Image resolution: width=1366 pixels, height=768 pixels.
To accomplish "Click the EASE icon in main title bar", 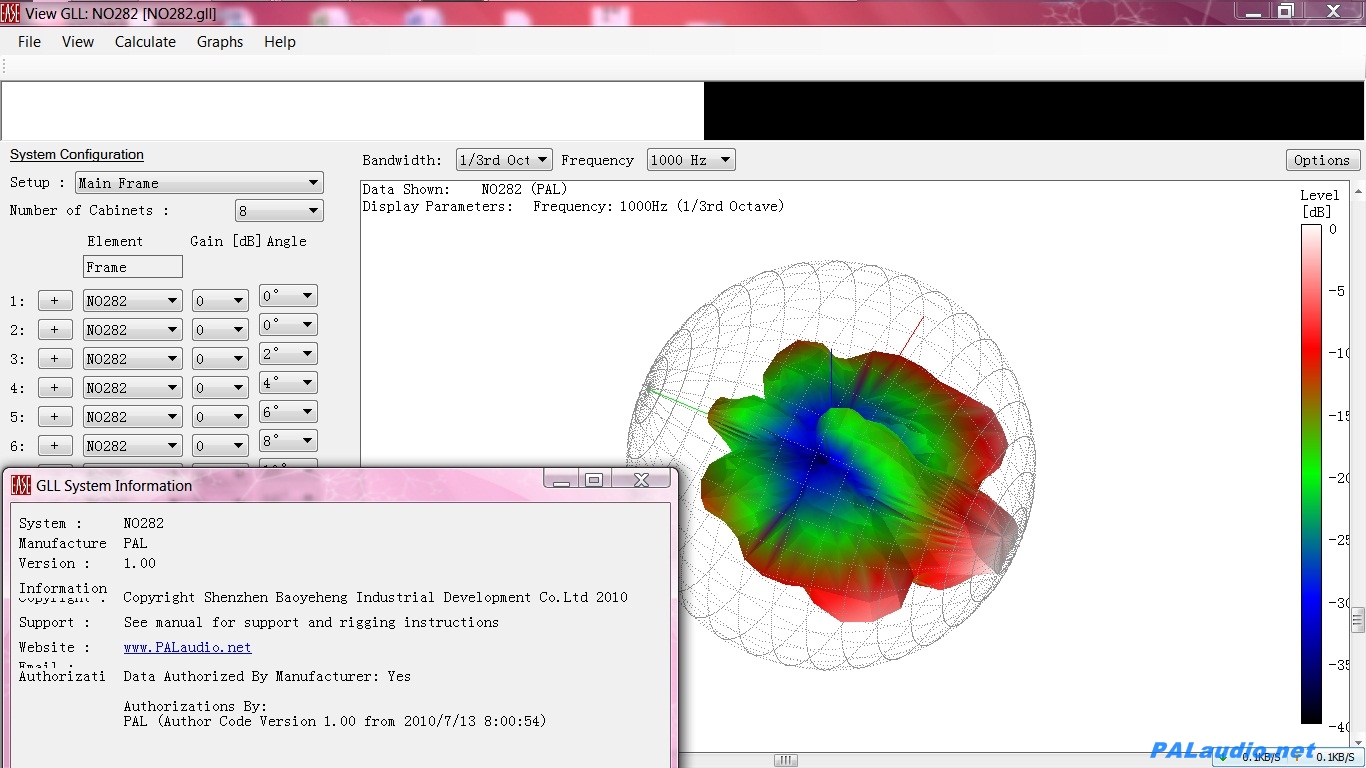I will [10, 13].
